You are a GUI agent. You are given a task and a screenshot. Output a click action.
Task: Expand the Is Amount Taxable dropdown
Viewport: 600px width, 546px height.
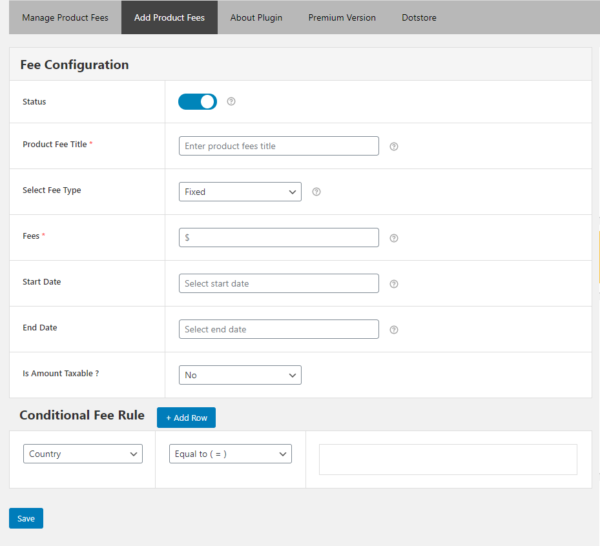pyautogui.click(x=240, y=375)
